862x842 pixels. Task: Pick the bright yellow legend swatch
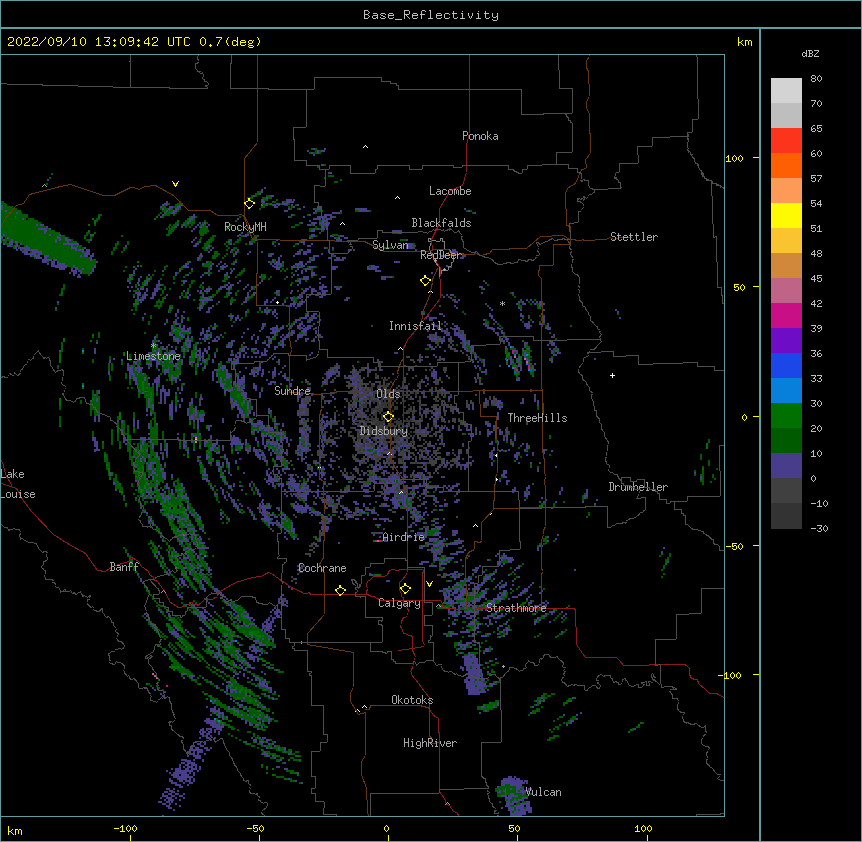point(786,215)
